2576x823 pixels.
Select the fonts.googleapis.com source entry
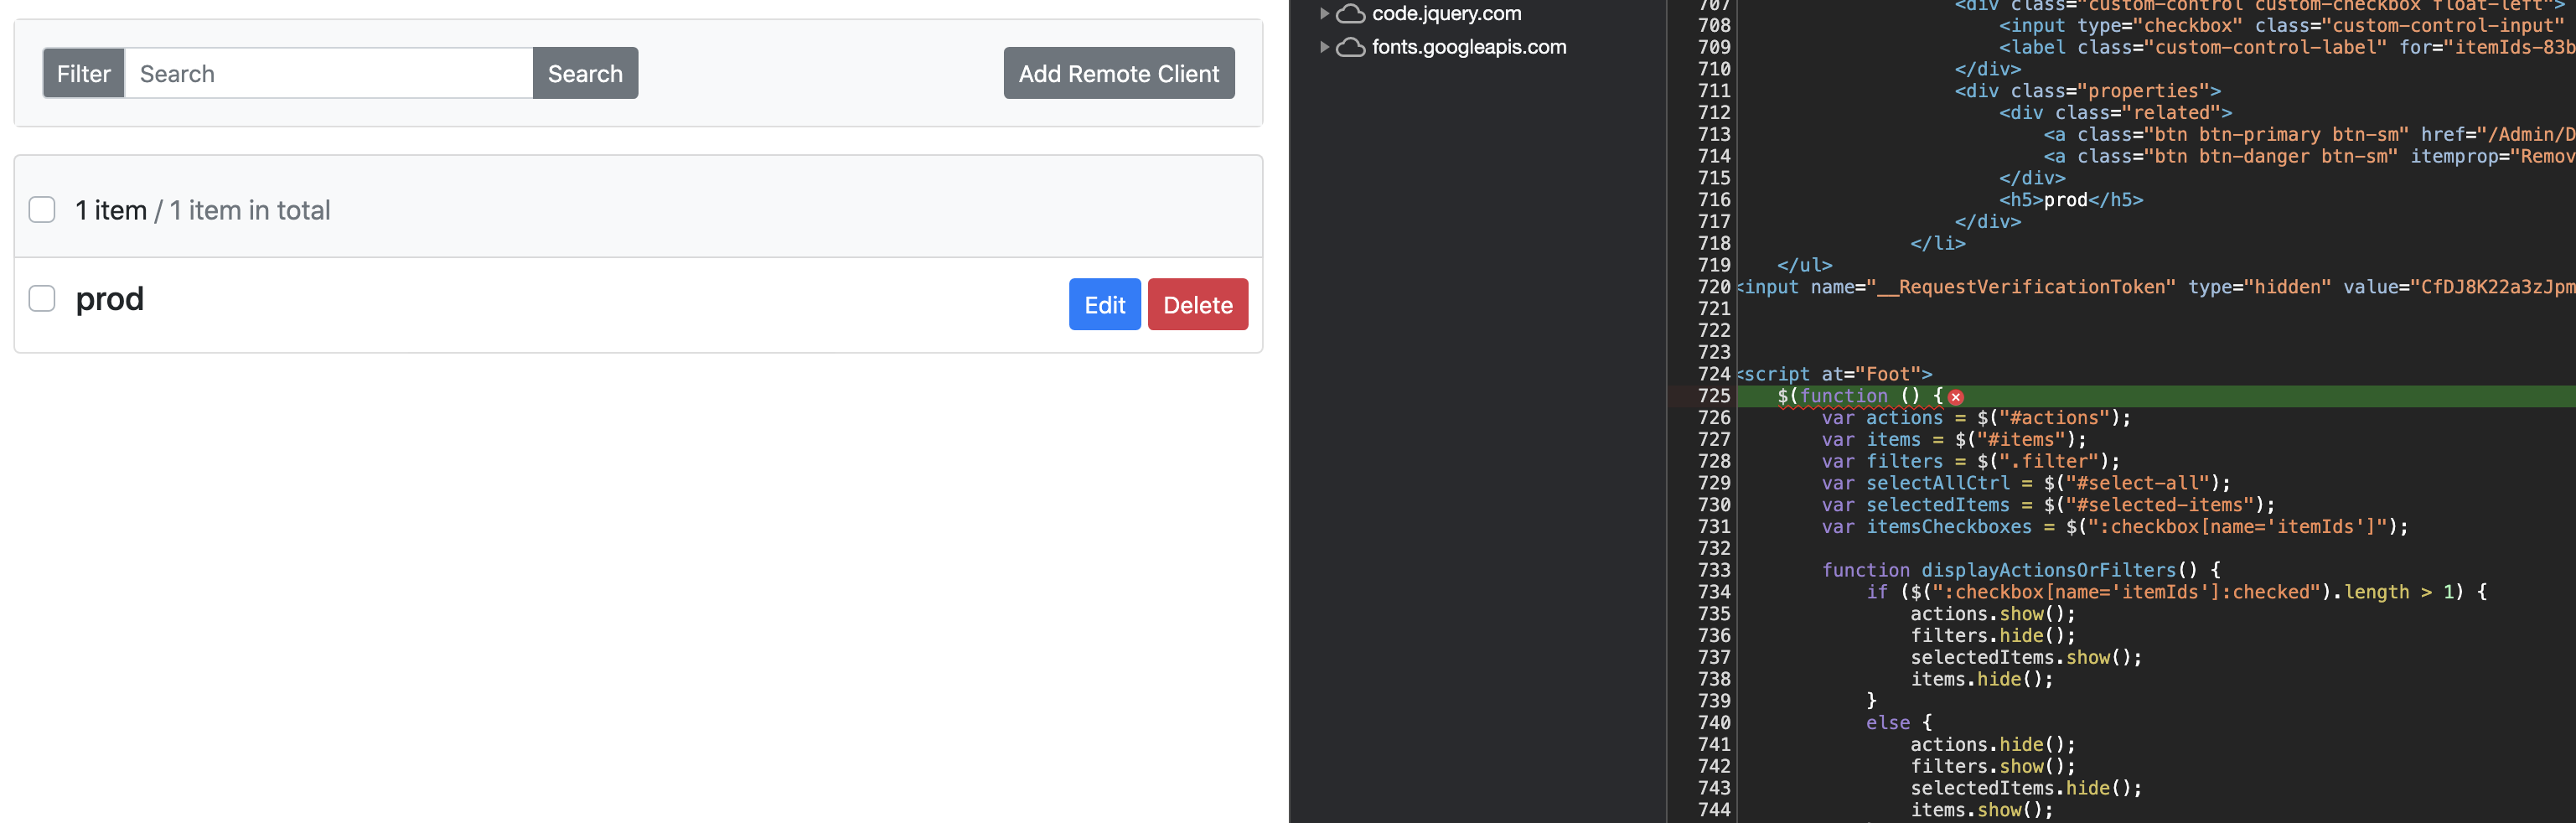(1469, 47)
